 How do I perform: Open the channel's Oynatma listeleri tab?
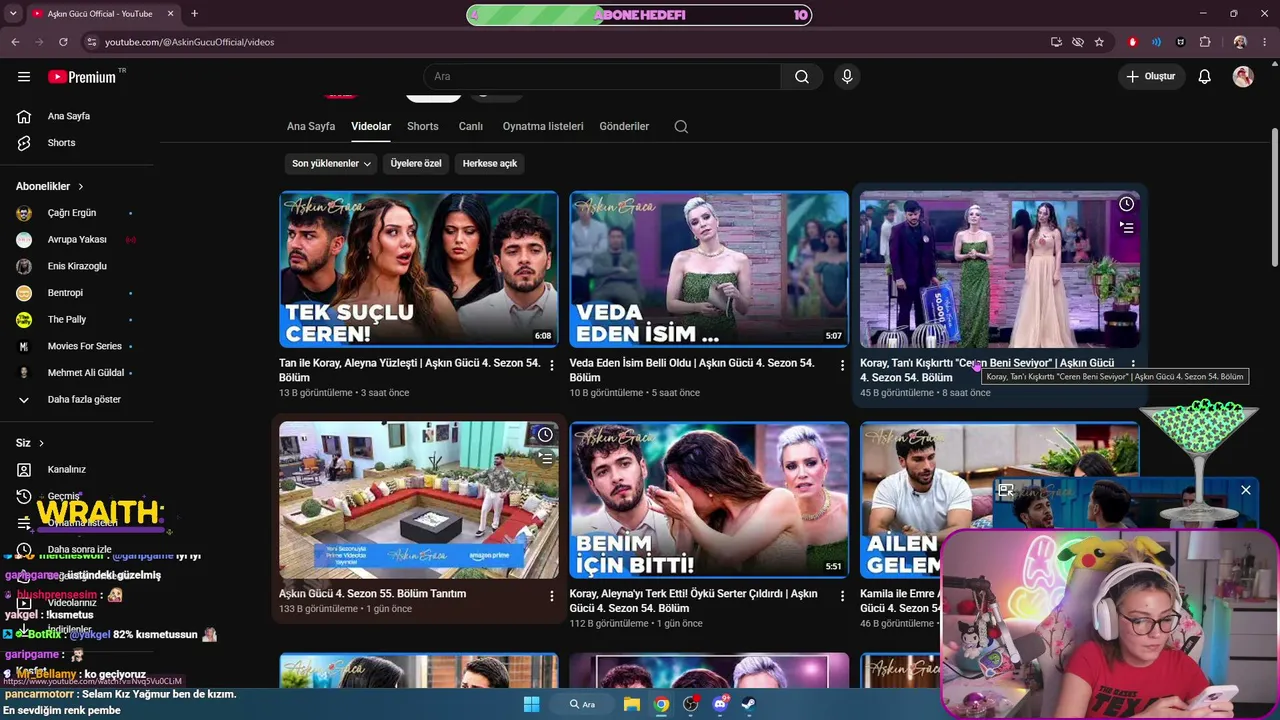[x=543, y=127]
